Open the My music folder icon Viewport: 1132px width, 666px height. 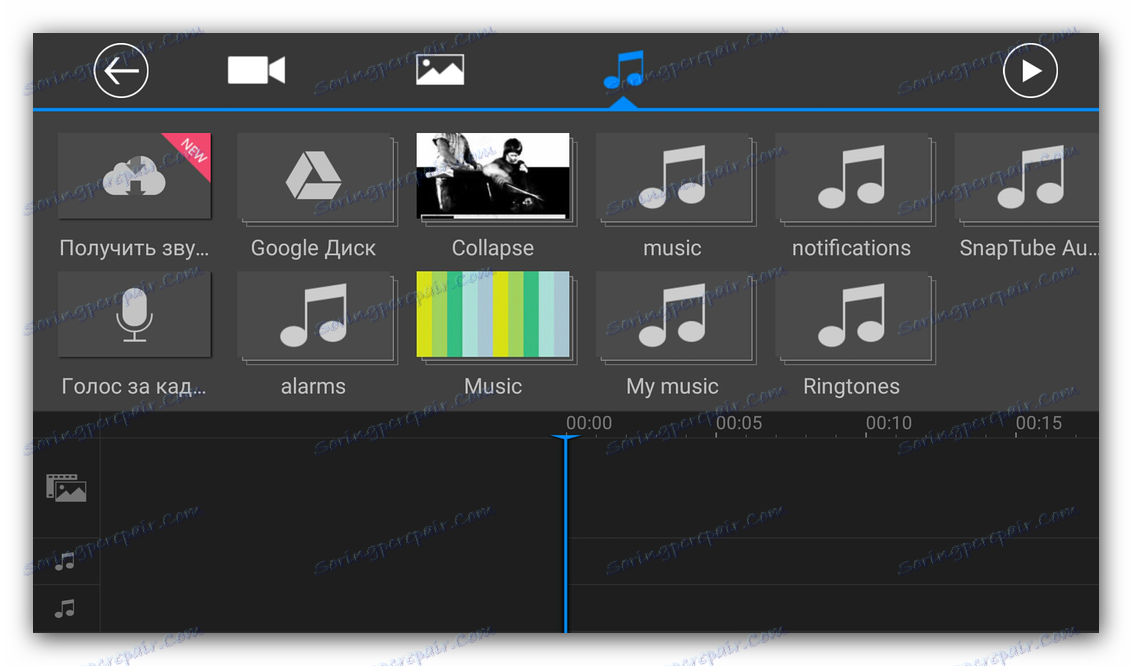click(672, 314)
